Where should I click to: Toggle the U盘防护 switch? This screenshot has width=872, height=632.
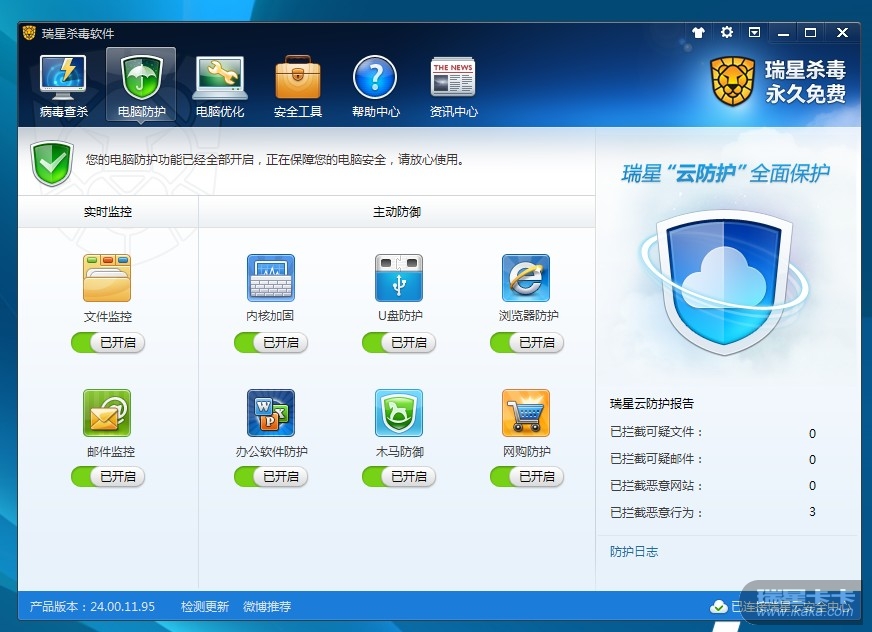(x=399, y=342)
